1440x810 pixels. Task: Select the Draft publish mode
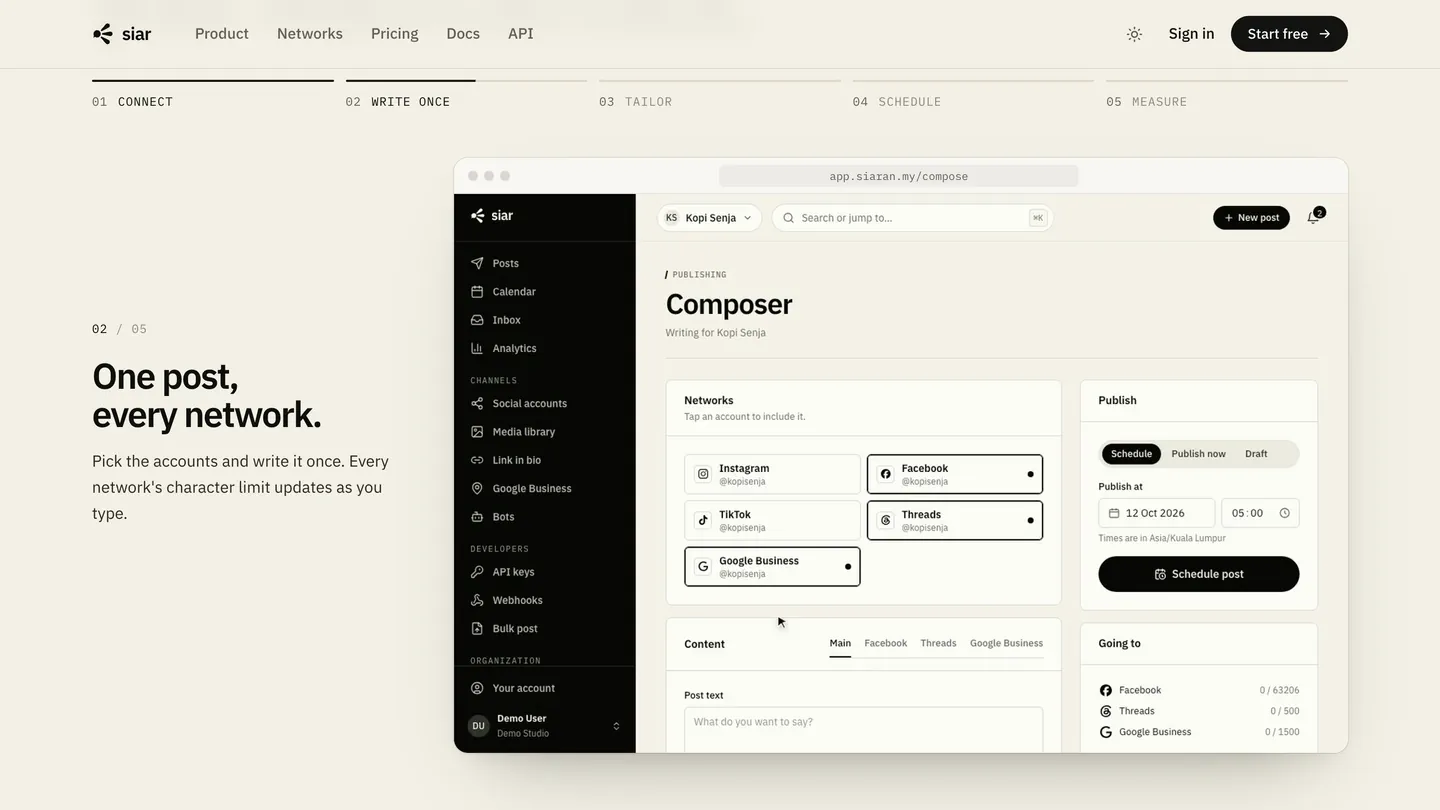(1256, 454)
